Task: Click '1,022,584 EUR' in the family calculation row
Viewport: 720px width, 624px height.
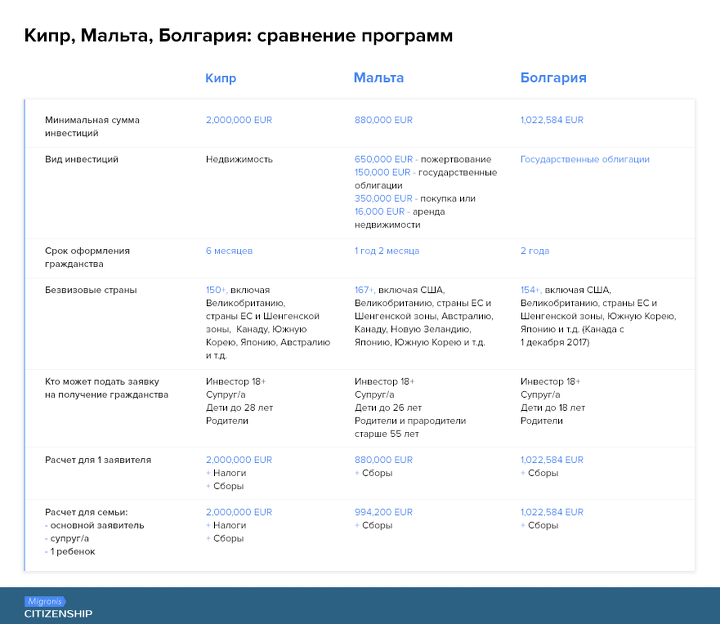Action: coord(551,512)
